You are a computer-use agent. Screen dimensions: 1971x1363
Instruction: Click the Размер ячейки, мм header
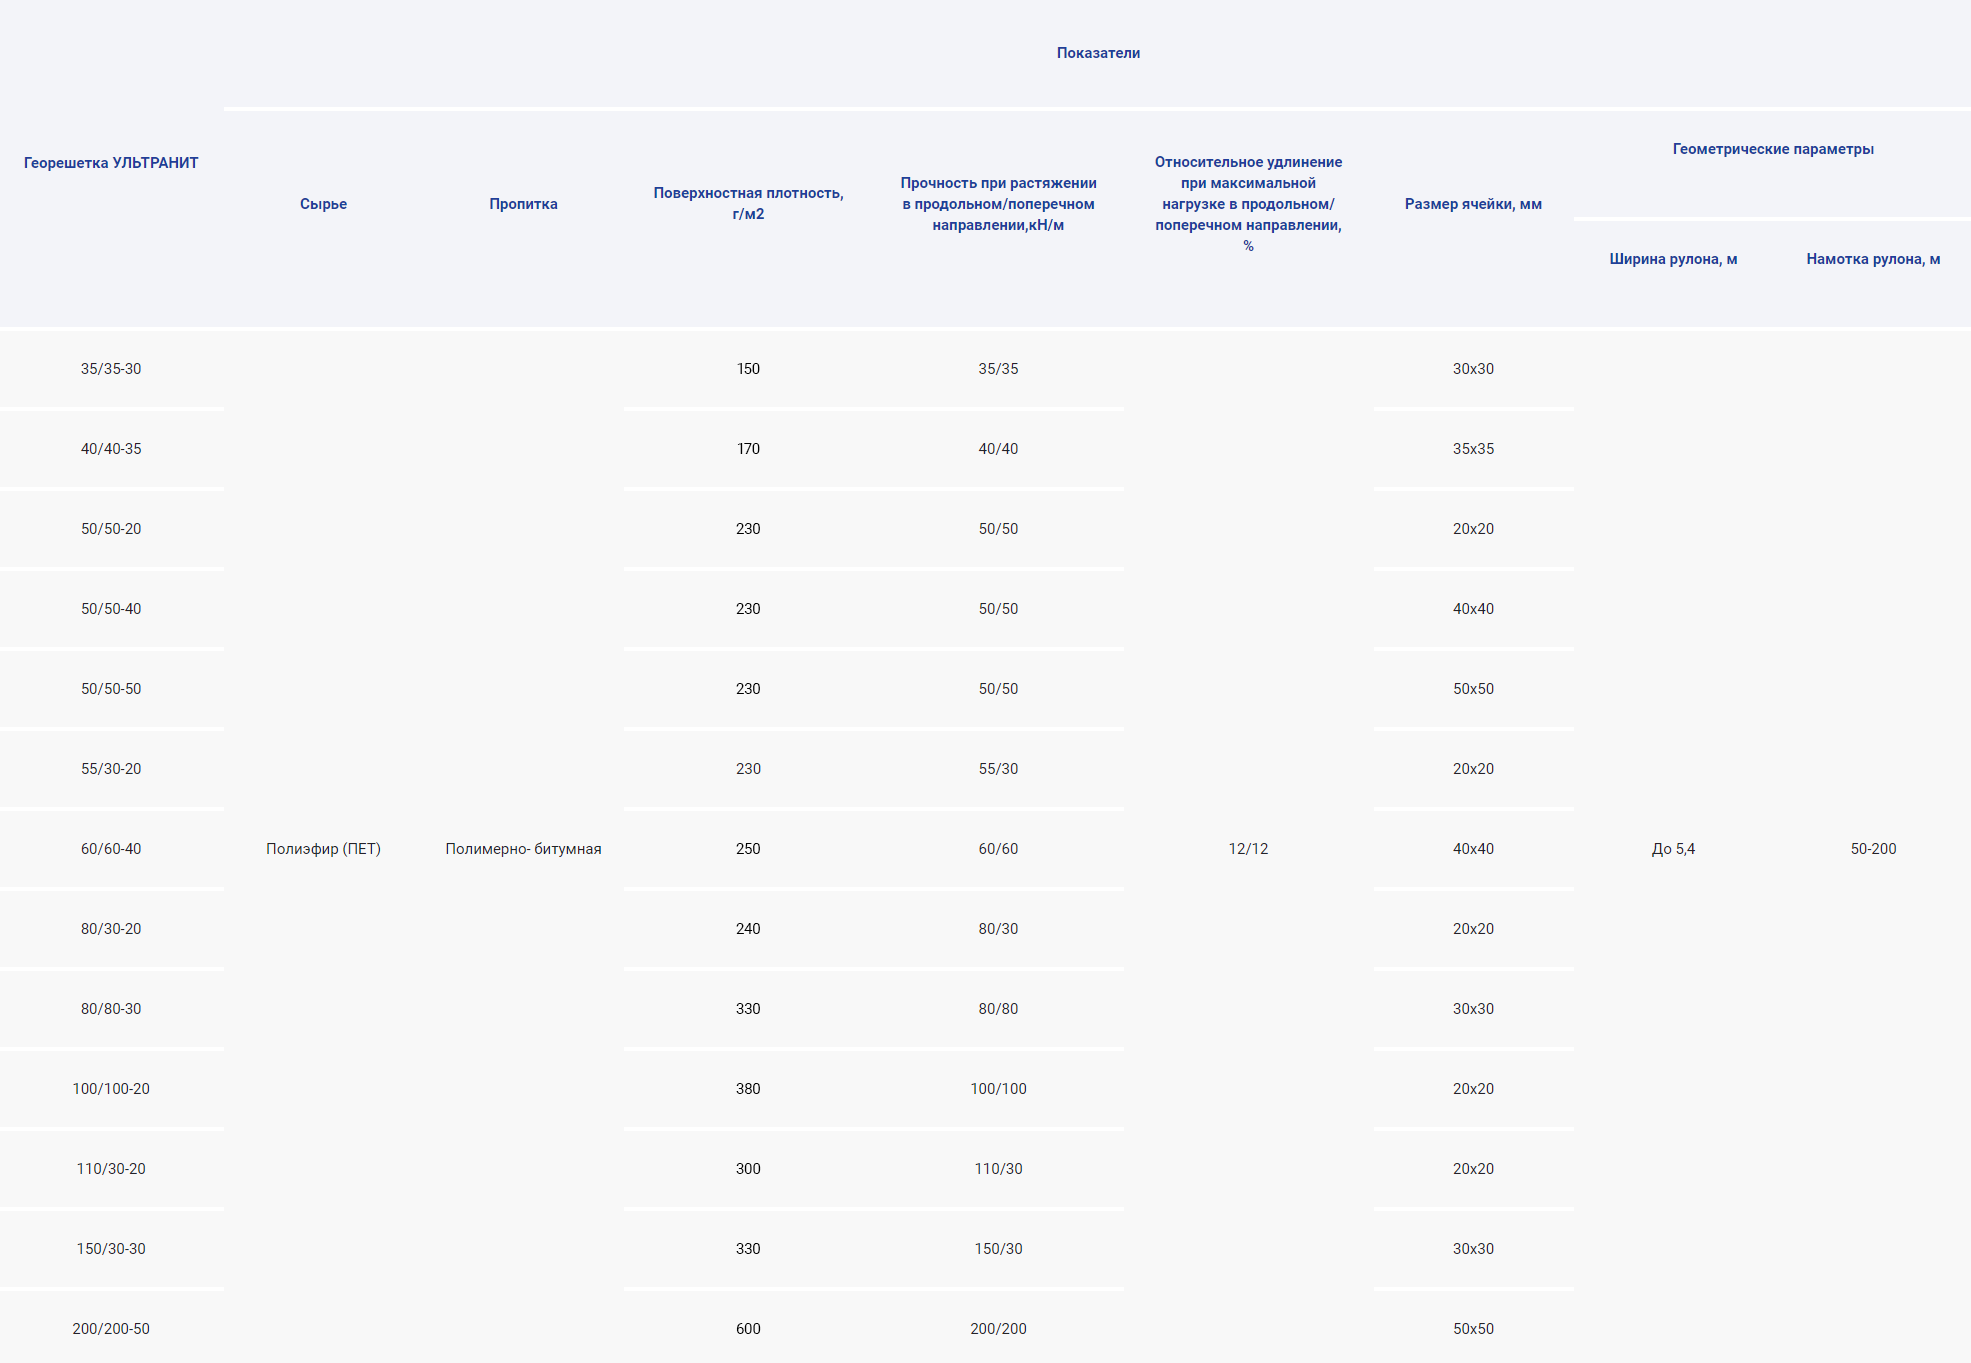[x=1472, y=204]
